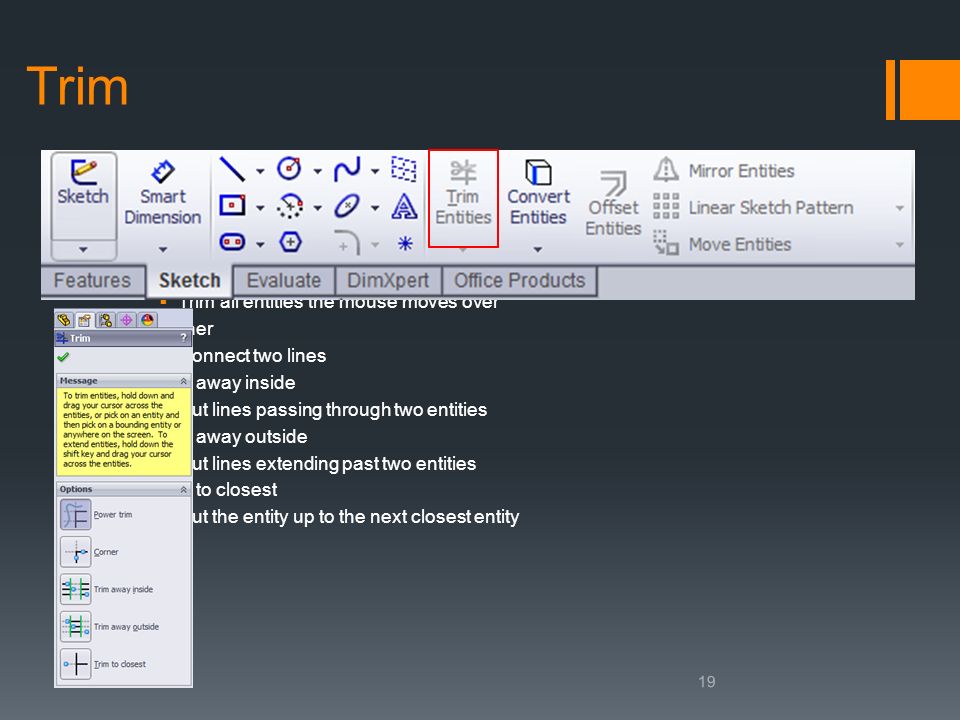Open the Arc tool dropdown arrow
The image size is (960, 720).
[x=317, y=208]
